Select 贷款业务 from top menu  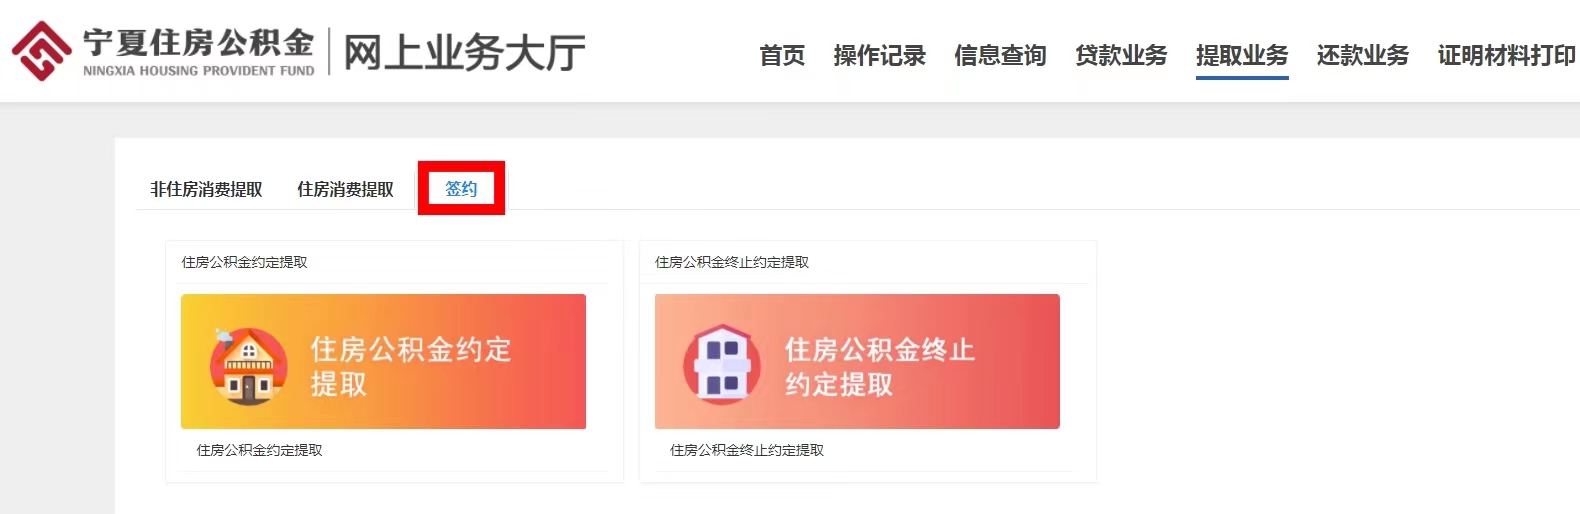tap(1121, 56)
